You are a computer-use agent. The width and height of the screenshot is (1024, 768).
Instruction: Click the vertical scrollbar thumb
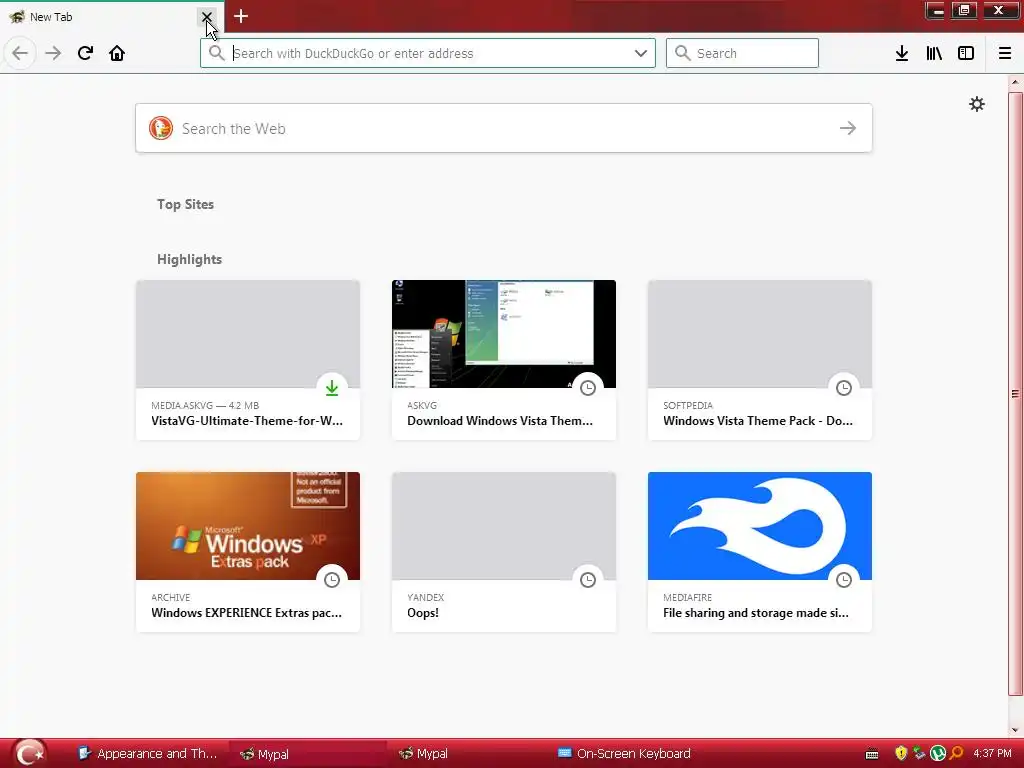(1015, 394)
